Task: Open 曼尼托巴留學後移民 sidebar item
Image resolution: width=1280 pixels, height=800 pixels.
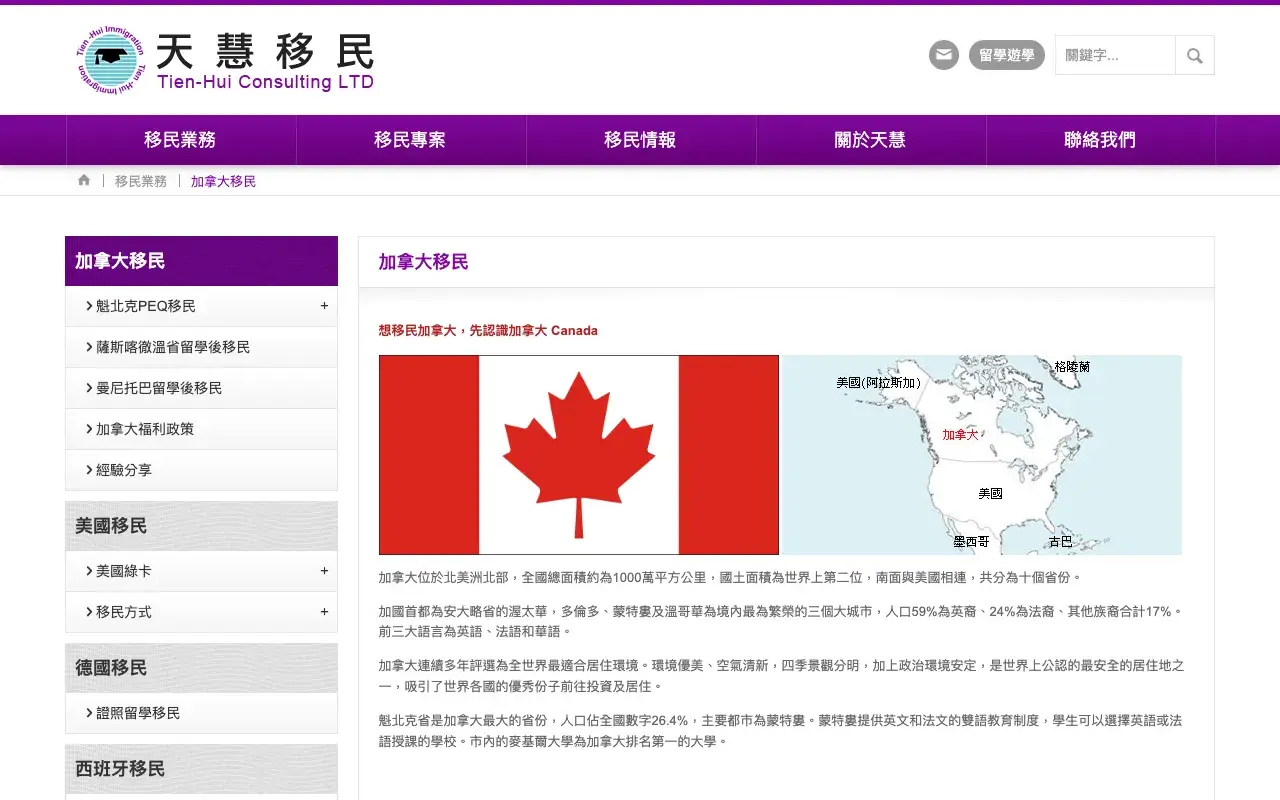Action: (x=201, y=388)
